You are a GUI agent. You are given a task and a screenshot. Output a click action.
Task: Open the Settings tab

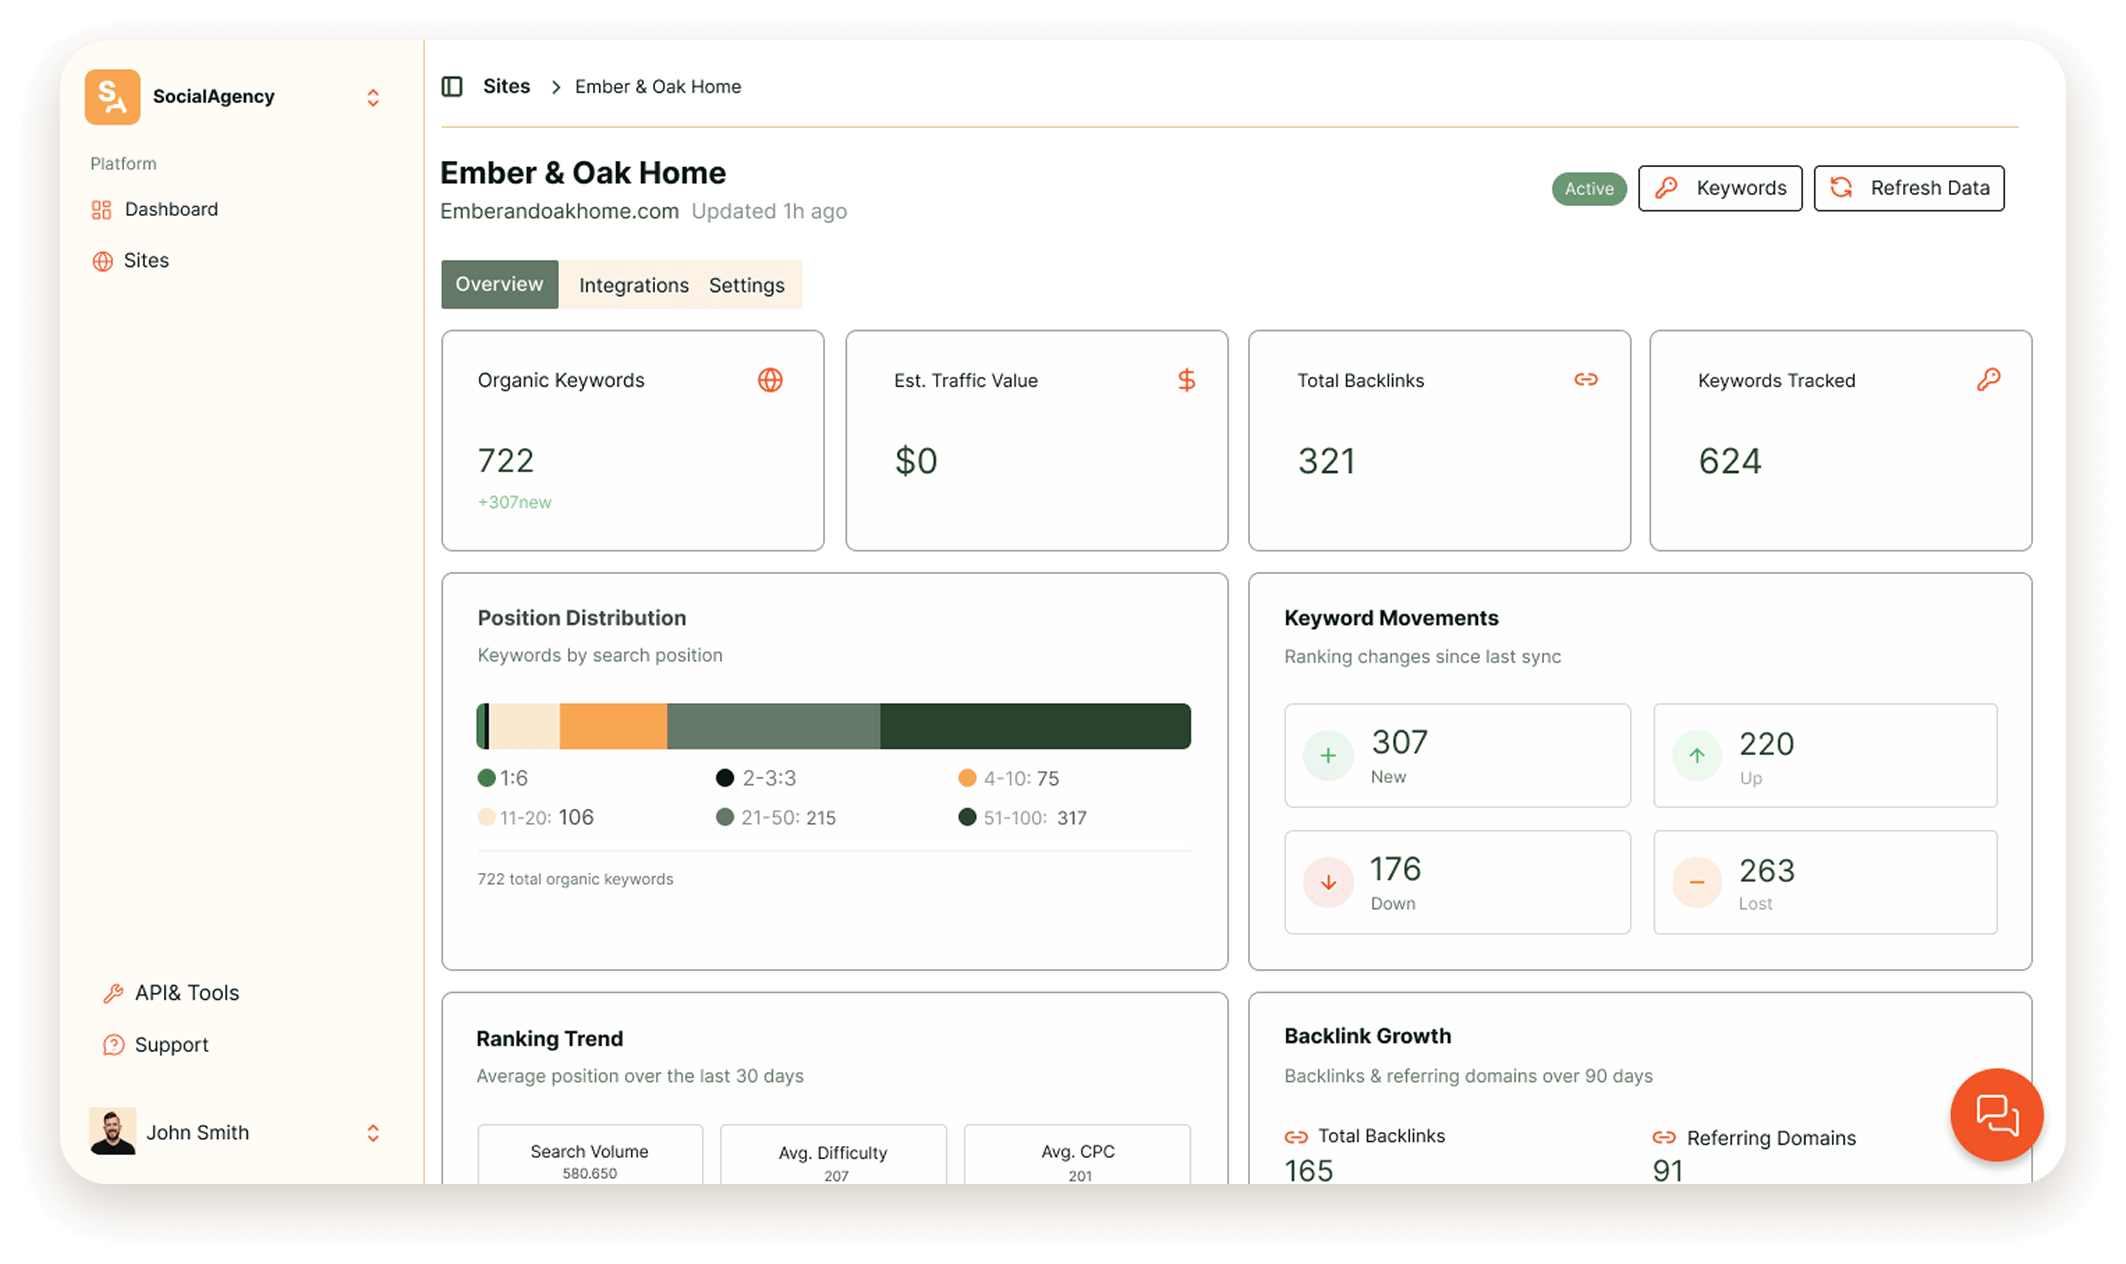(x=746, y=284)
